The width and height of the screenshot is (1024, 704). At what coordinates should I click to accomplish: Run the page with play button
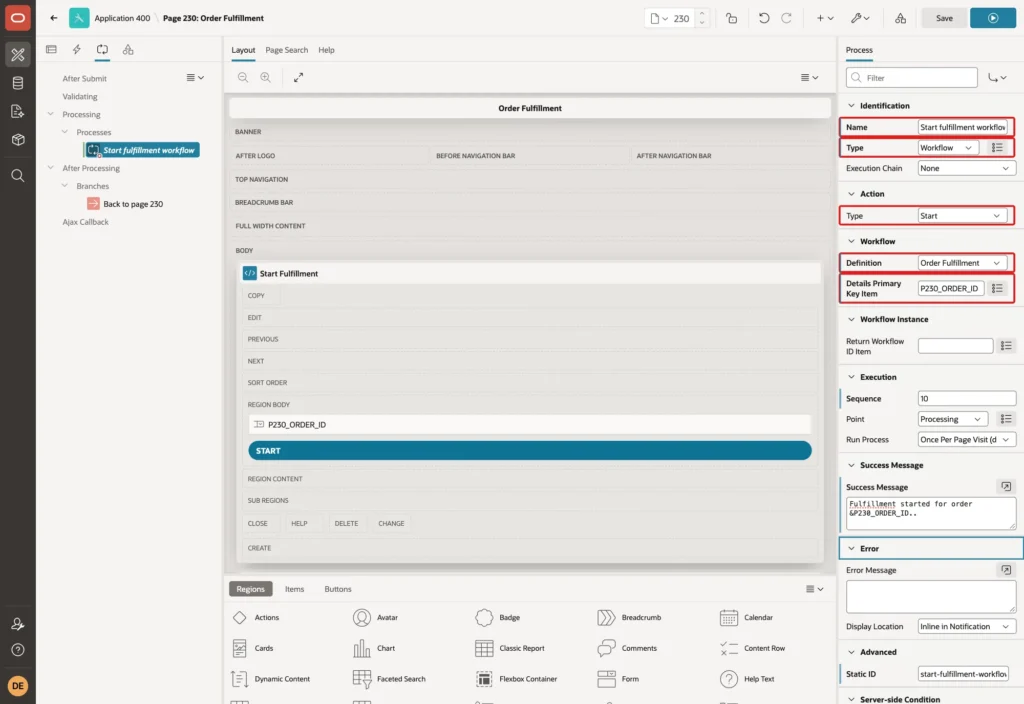(x=993, y=18)
